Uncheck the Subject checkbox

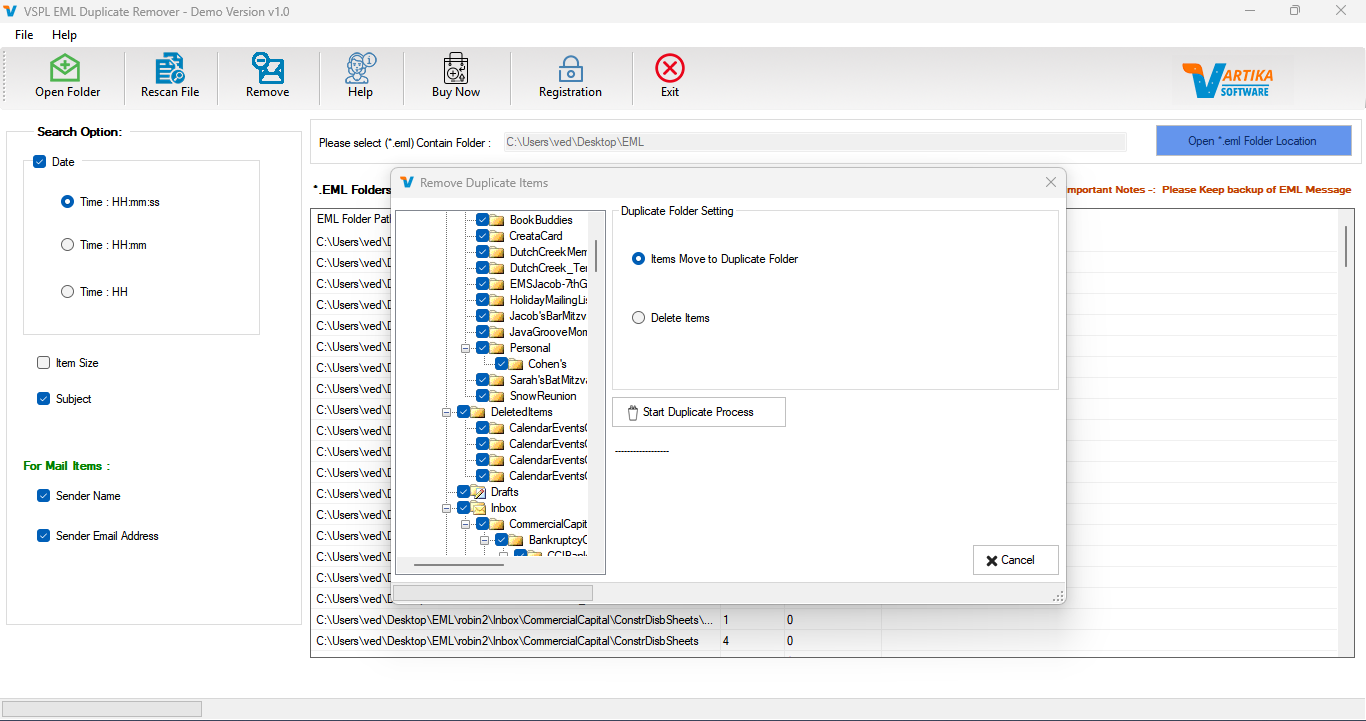click(43, 399)
